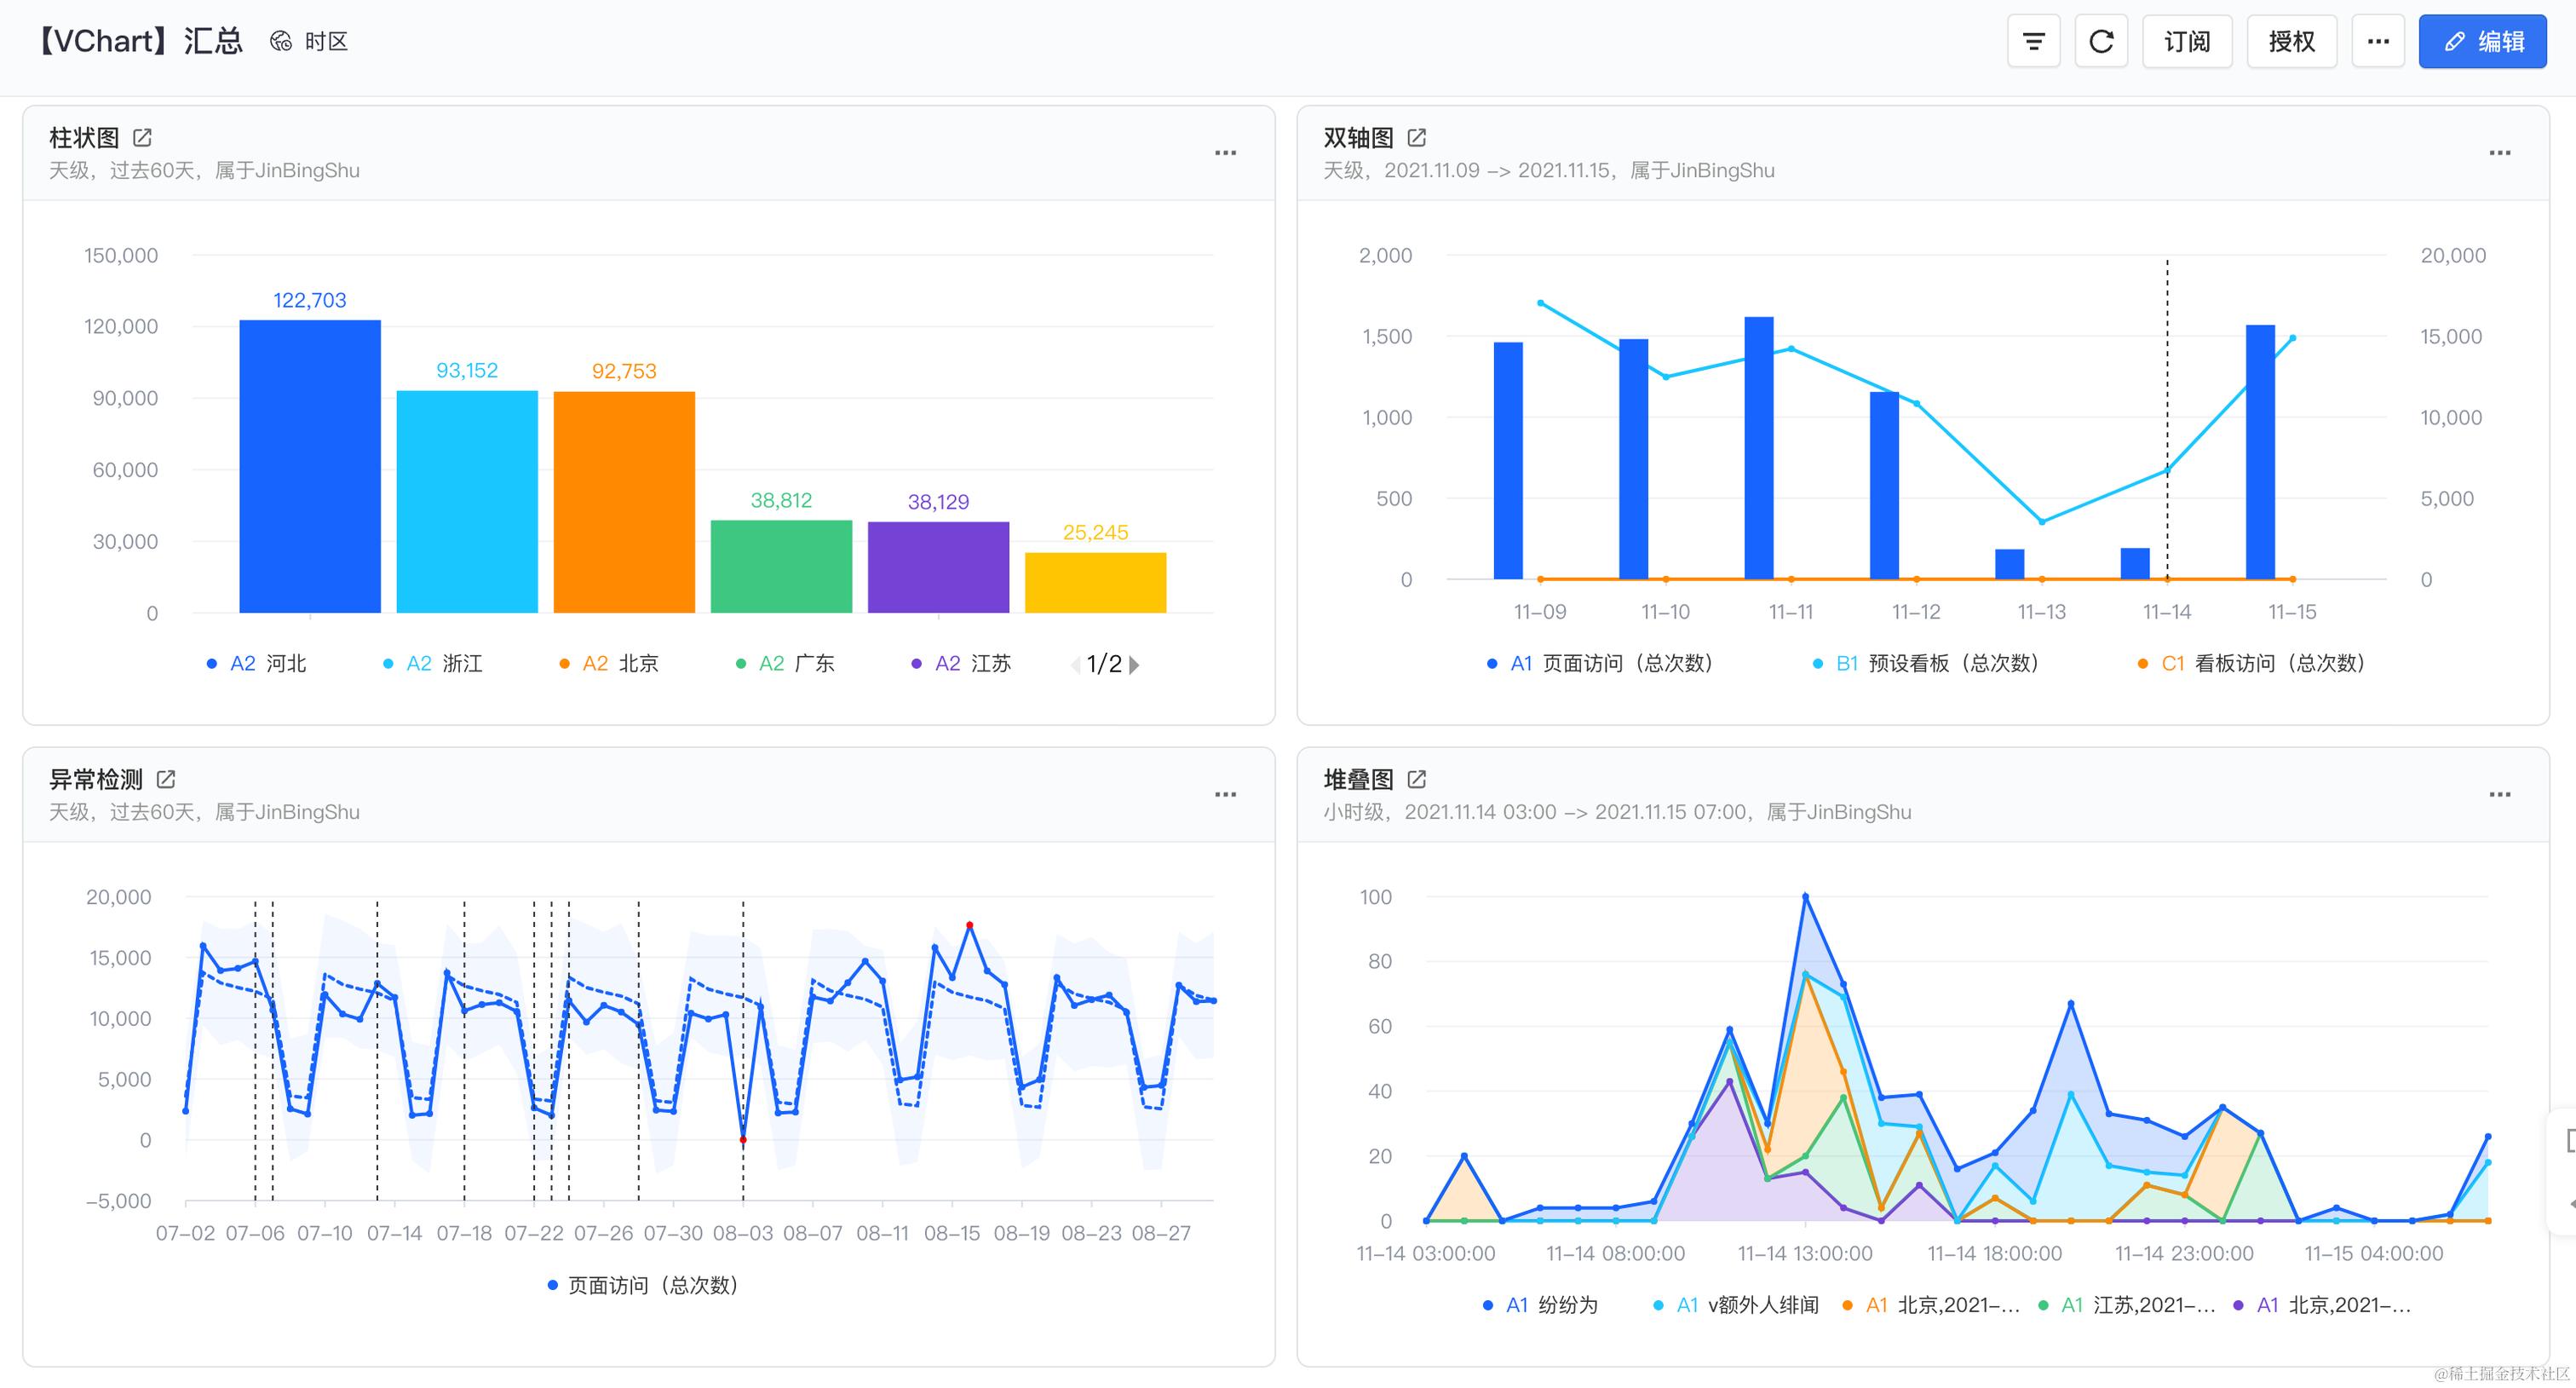Click the 时区 timezone globe icon

(x=281, y=41)
